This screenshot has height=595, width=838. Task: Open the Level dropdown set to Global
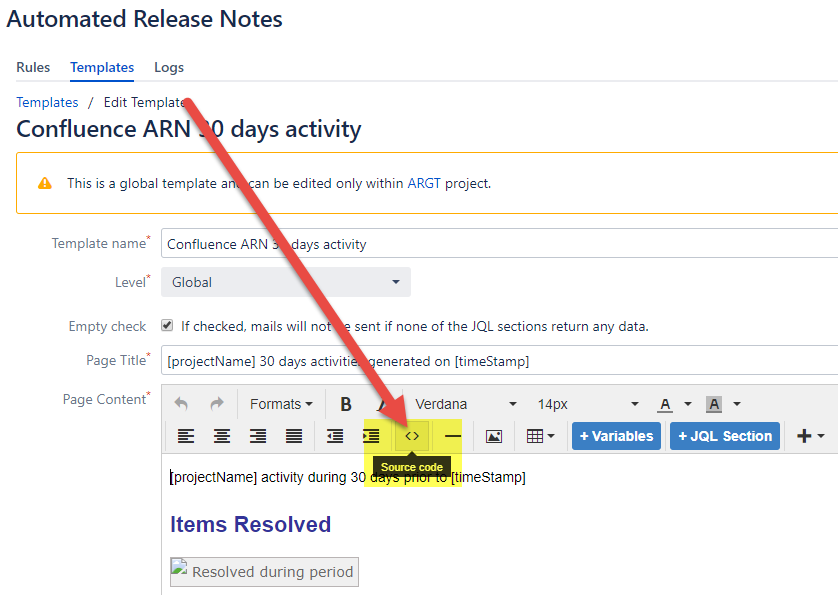(286, 282)
